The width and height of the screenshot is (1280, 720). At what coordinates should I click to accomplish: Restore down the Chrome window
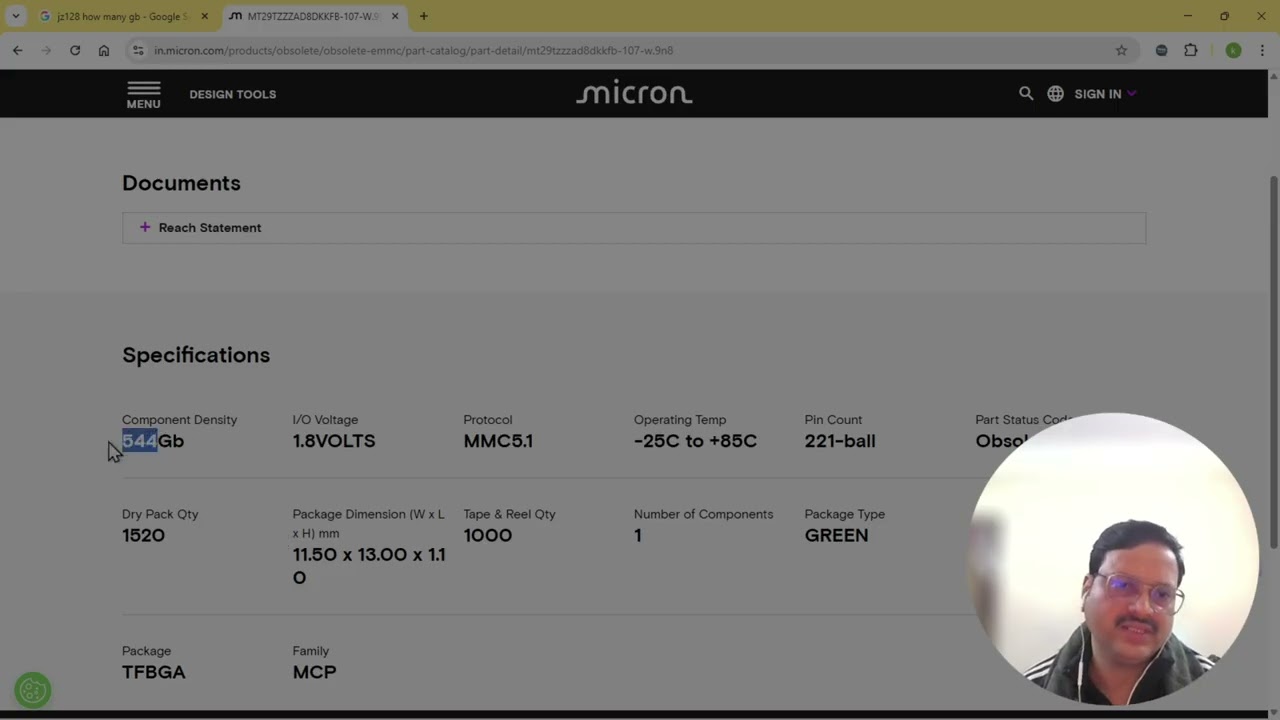pyautogui.click(x=1224, y=16)
